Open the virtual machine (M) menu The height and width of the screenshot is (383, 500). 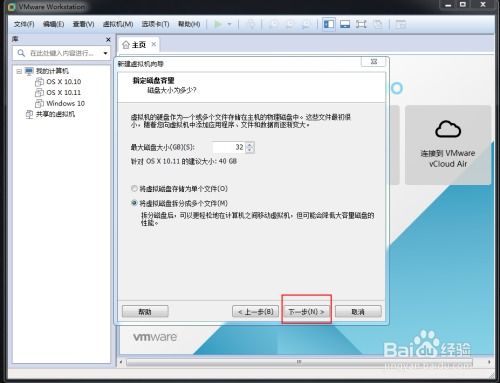pyautogui.click(x=118, y=24)
